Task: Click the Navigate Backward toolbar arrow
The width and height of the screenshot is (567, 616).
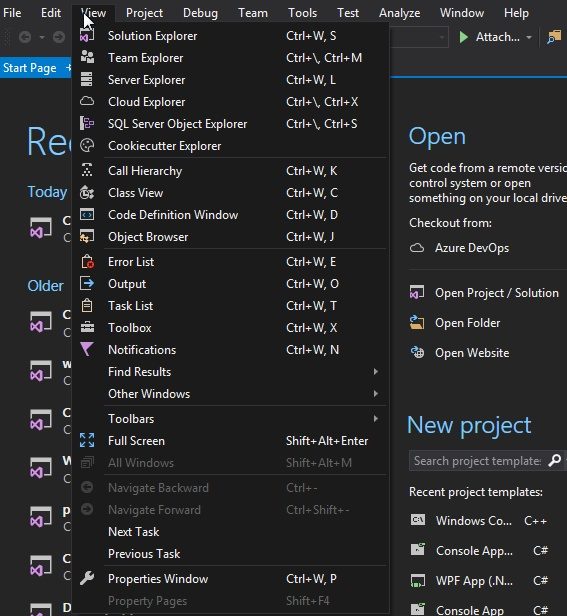Action: click(x=25, y=37)
